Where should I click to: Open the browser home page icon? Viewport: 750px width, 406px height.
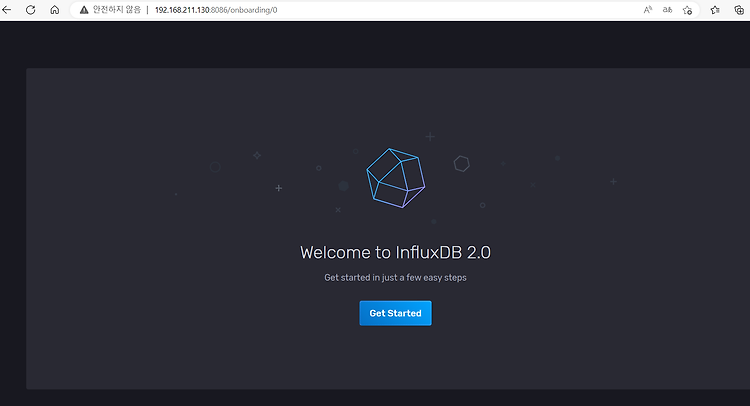55,10
